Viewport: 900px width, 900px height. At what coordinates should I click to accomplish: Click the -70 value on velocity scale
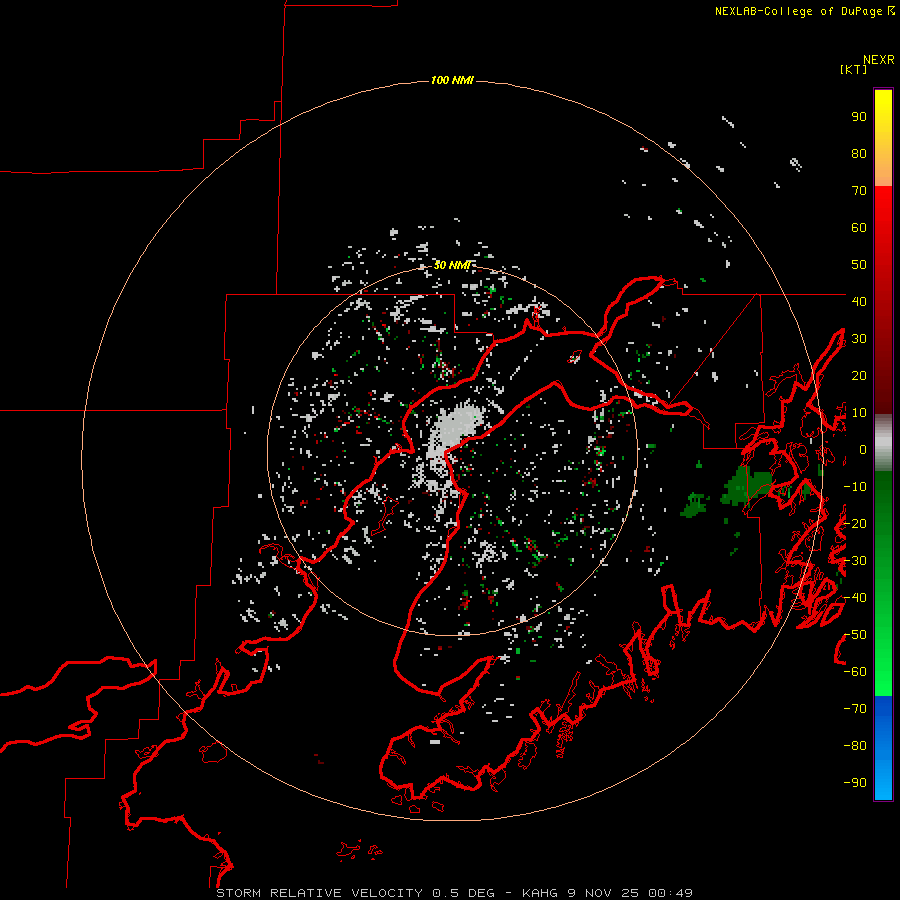[x=855, y=708]
